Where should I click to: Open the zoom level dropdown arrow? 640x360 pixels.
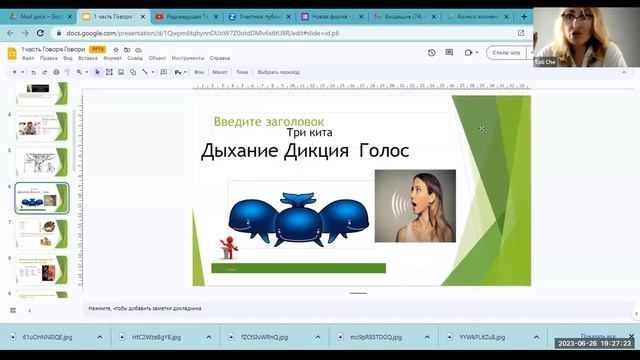pyautogui.click(x=87, y=72)
